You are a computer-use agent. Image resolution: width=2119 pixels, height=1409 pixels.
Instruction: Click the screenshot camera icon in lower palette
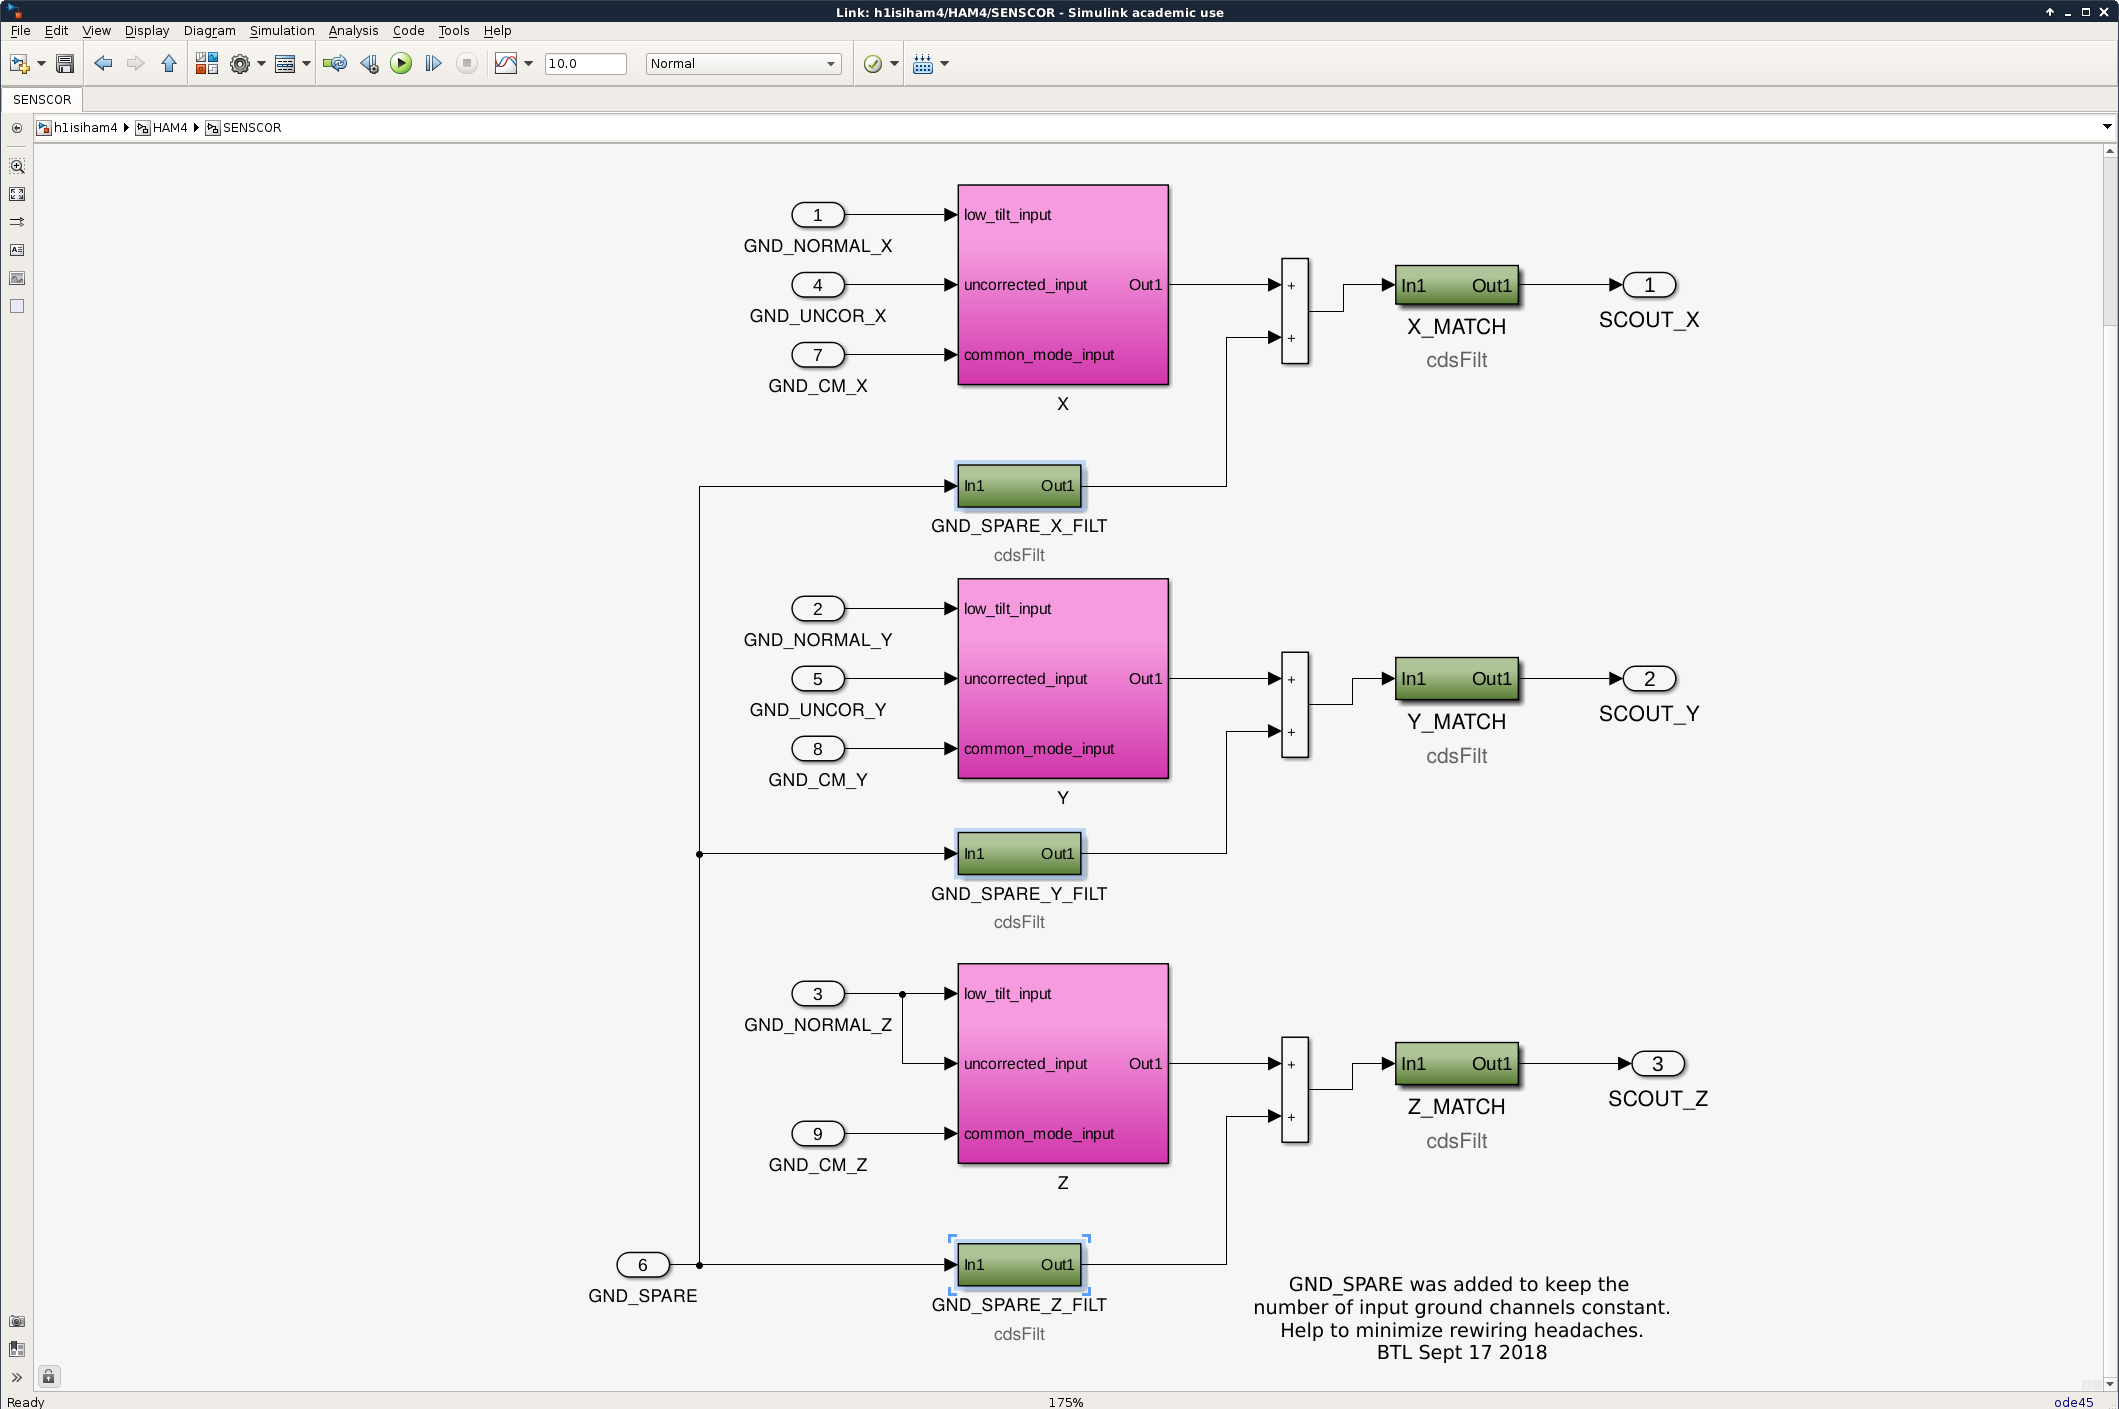point(17,1321)
